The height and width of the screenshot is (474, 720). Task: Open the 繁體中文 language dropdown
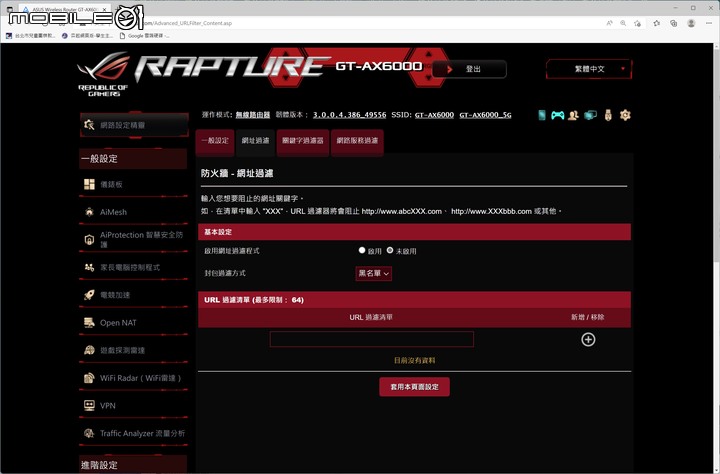pyautogui.click(x=589, y=69)
